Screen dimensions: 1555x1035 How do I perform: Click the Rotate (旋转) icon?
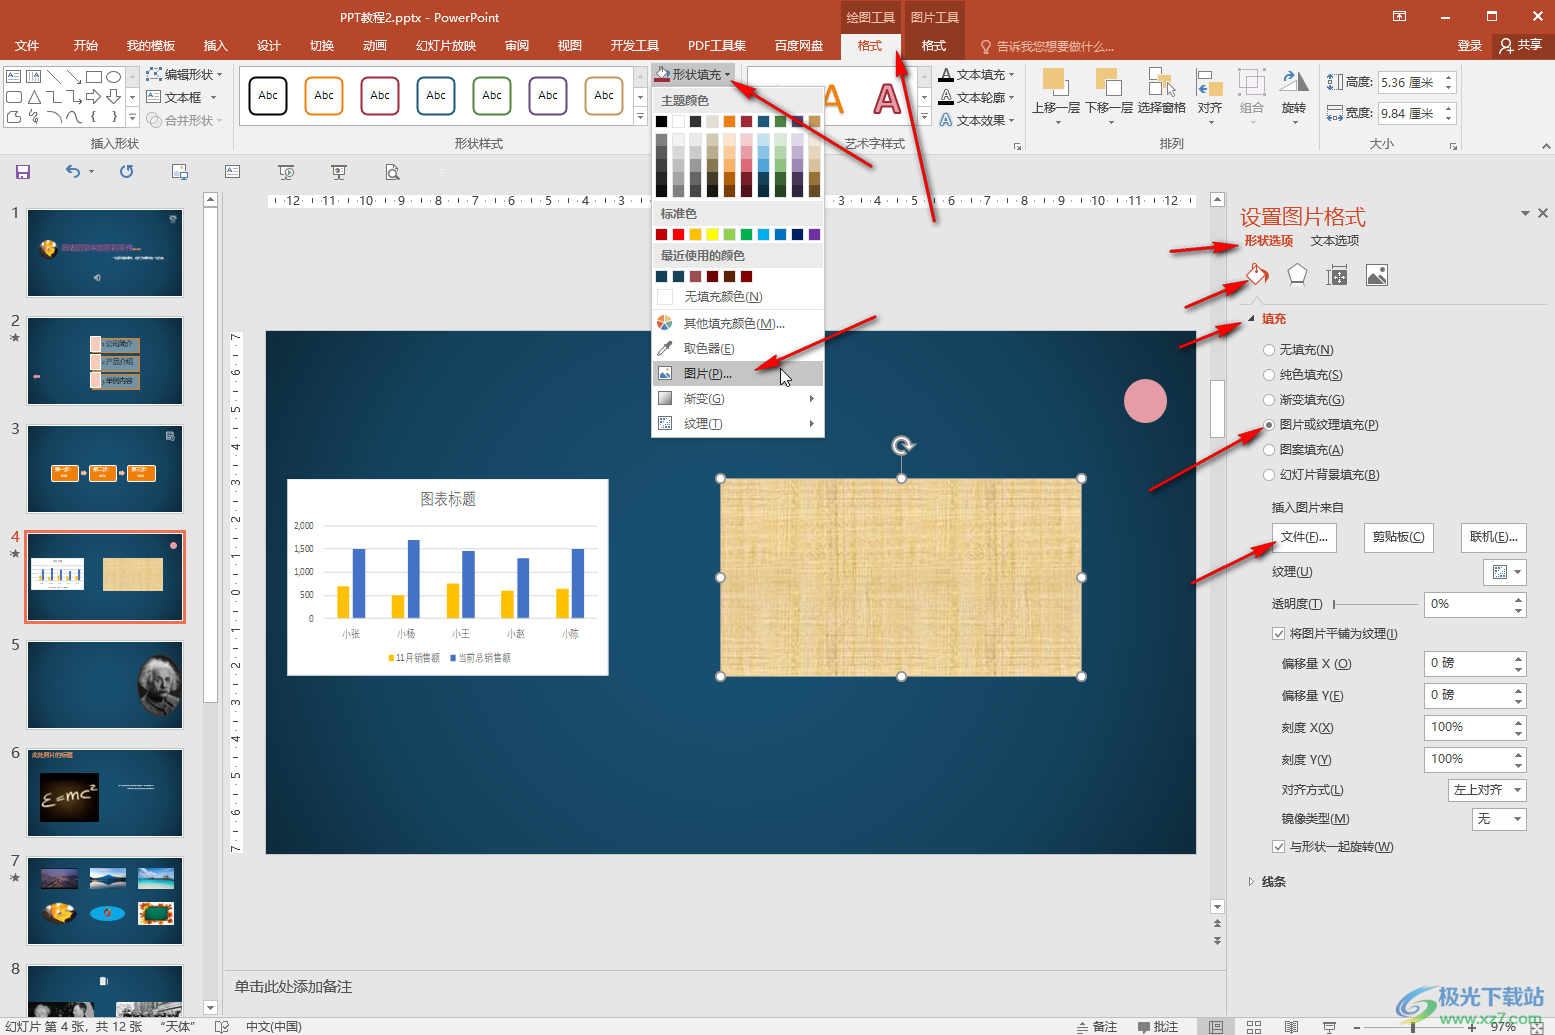[x=1294, y=82]
